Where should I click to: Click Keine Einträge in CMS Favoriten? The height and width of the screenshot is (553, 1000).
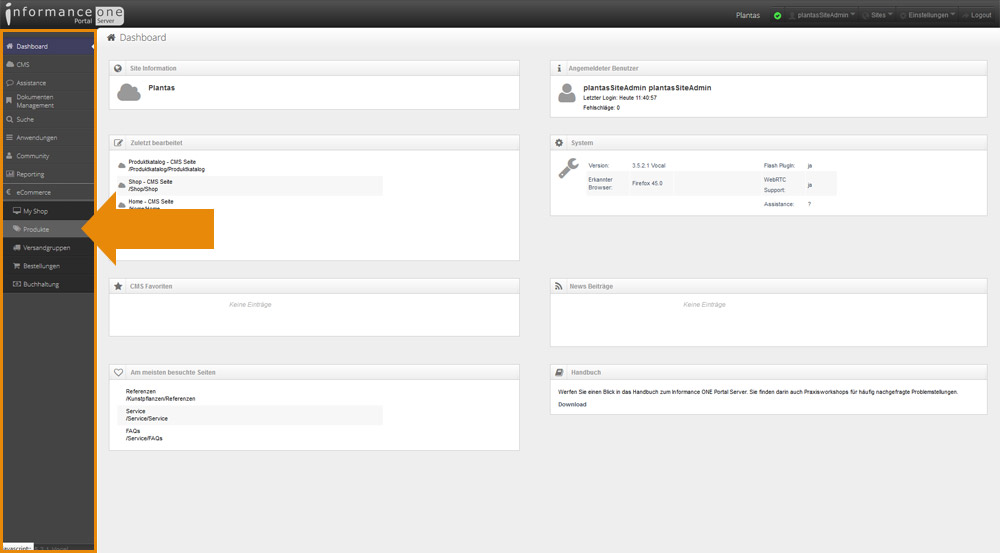coord(250,305)
